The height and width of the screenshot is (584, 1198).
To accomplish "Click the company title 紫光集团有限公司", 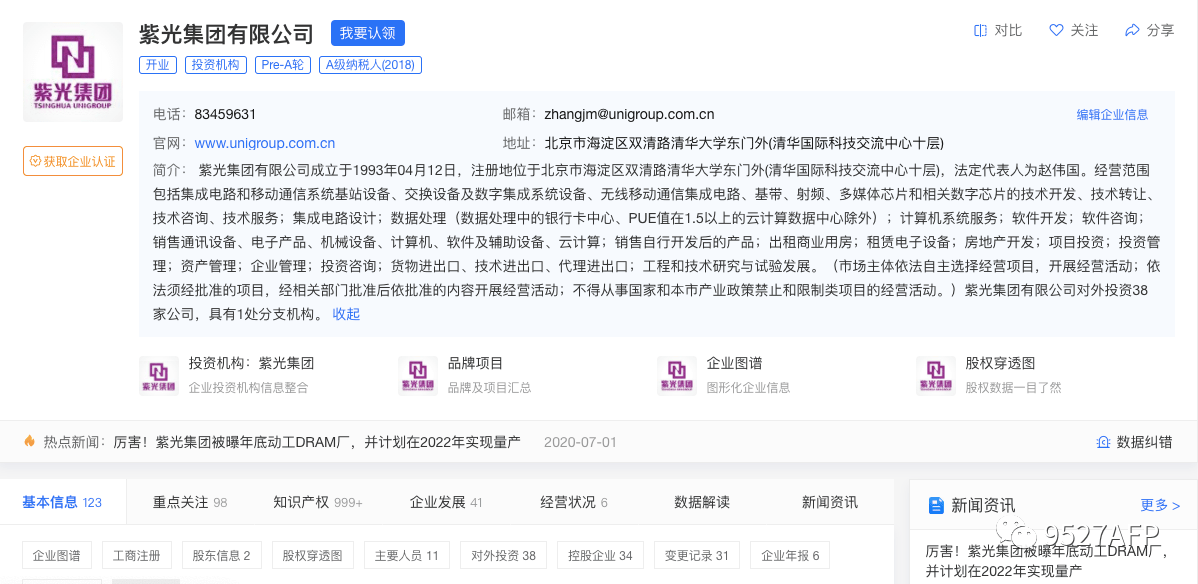I will (x=227, y=34).
